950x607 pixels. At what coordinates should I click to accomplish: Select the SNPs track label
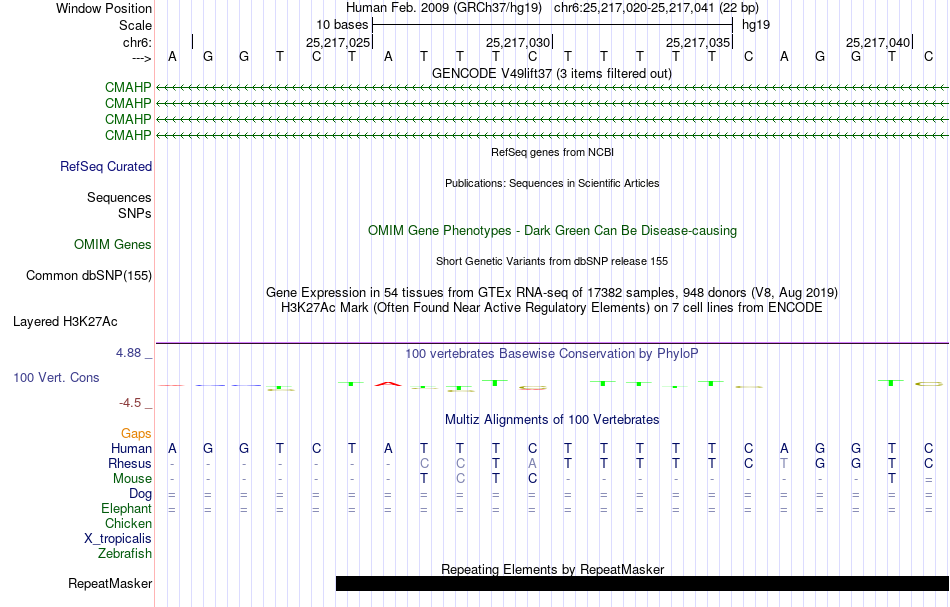[x=135, y=213]
